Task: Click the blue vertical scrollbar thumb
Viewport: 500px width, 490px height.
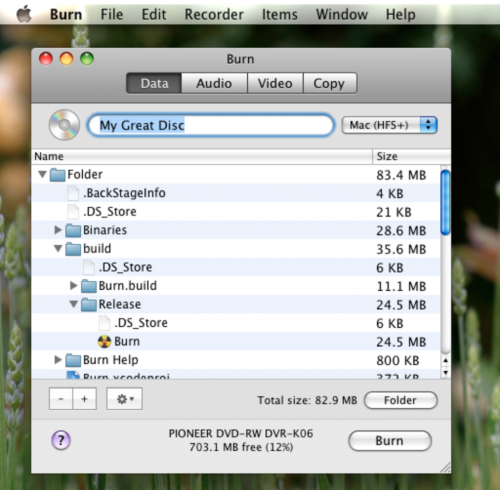Action: point(445,203)
